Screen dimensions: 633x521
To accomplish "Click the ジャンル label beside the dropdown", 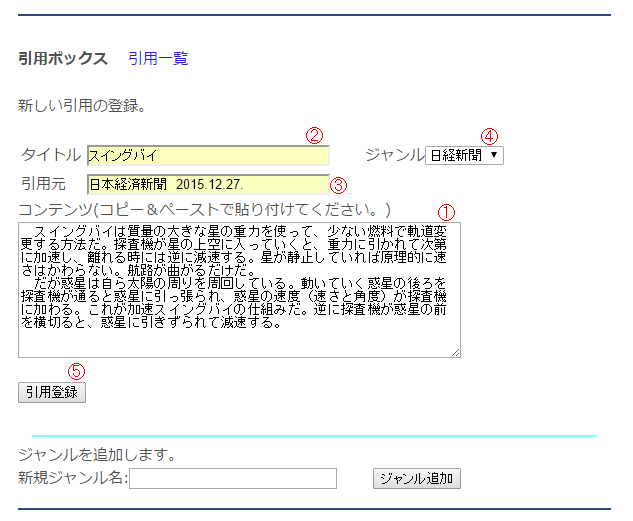I will pos(395,155).
